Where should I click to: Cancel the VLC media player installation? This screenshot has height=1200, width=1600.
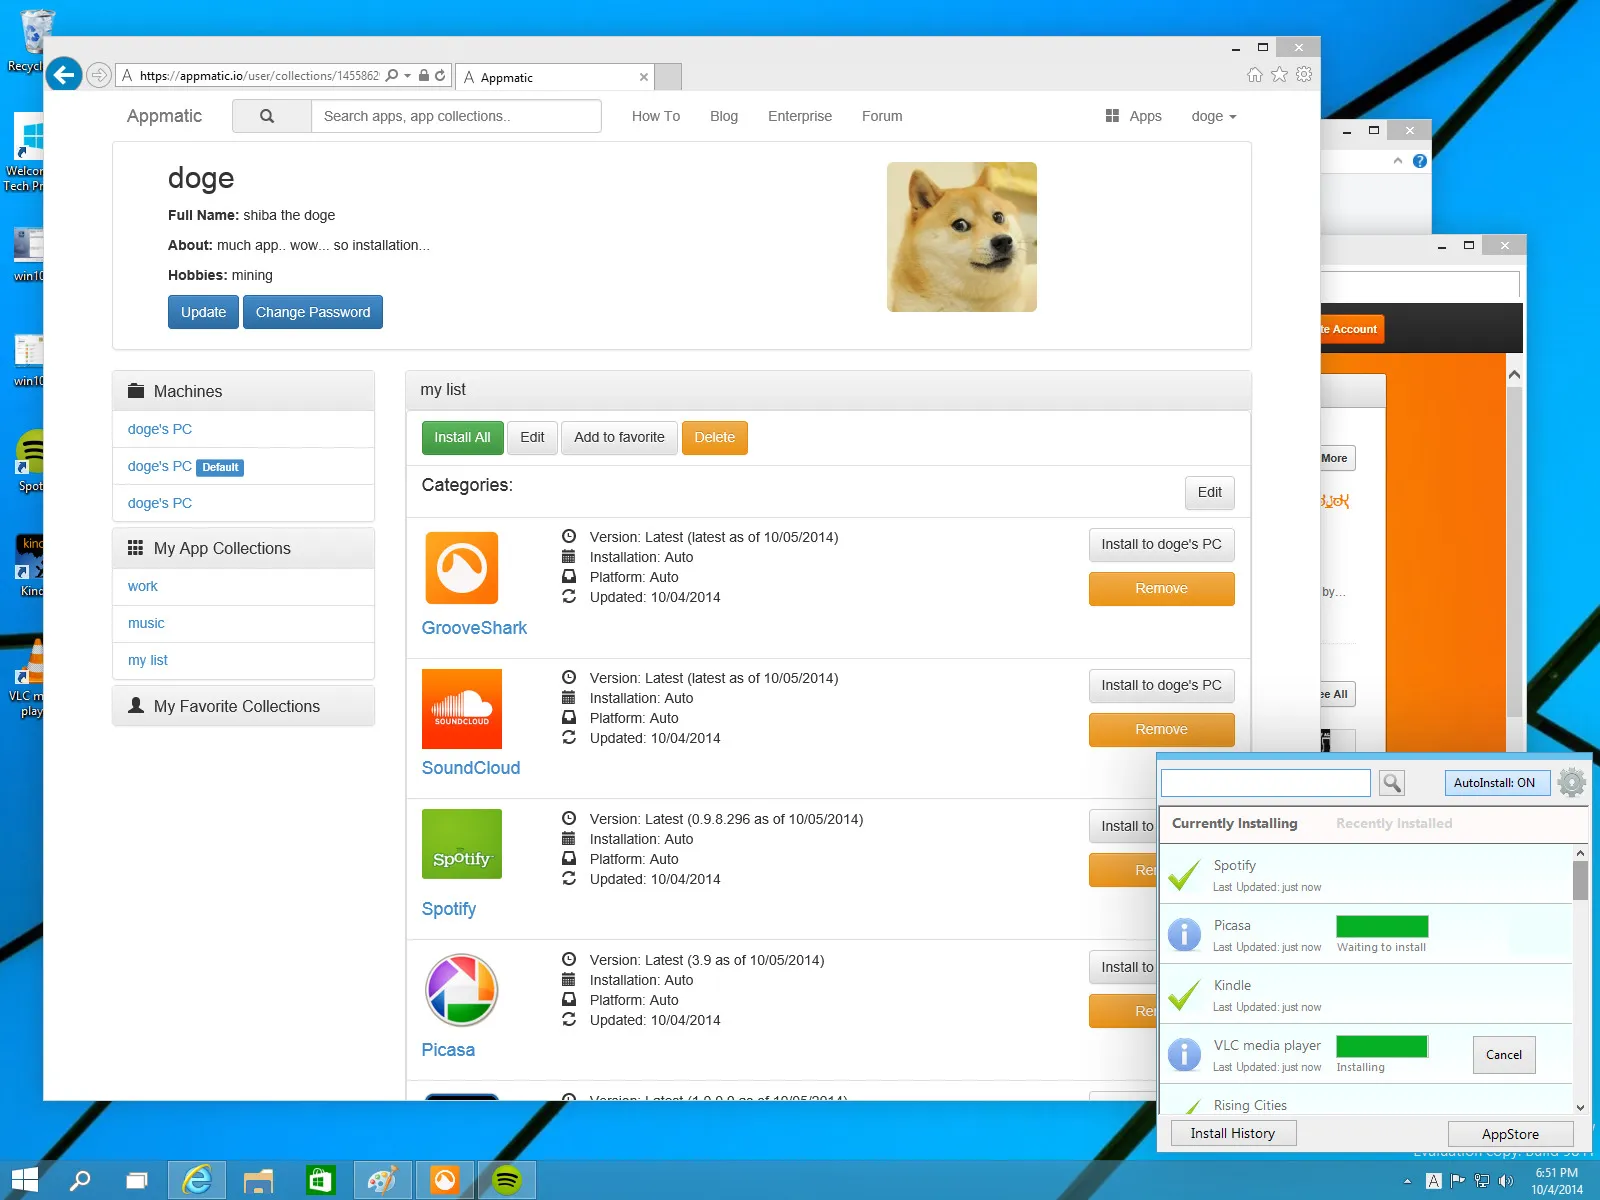tap(1503, 1054)
